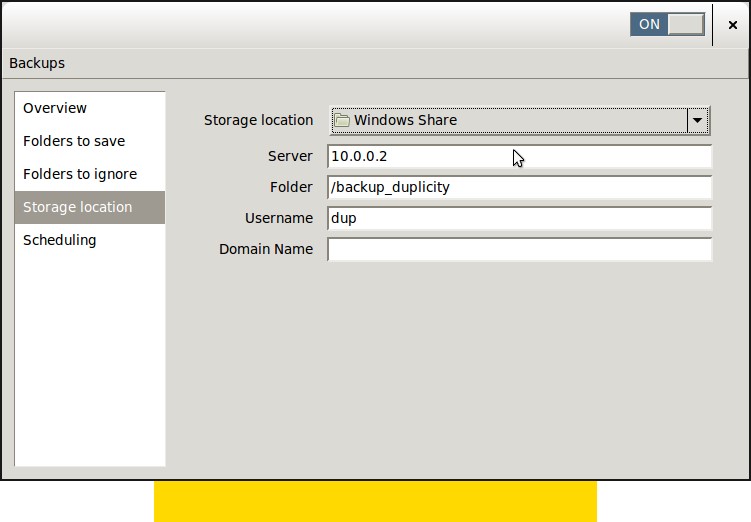Click the Storage location form label
This screenshot has height=522, width=751.
(258, 120)
